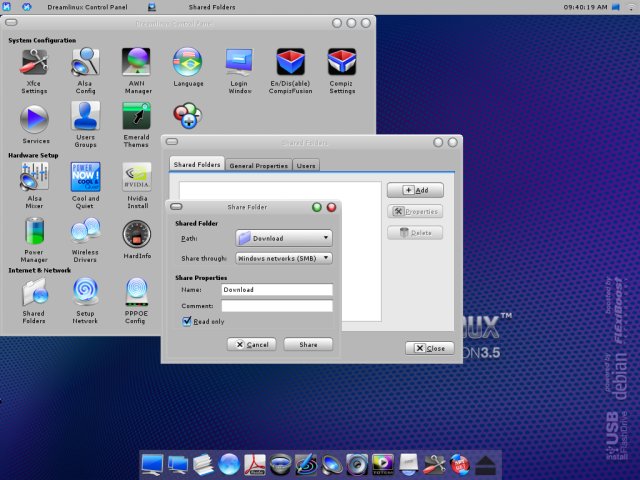Click Dreamlinux Control Panel taskbar entry
The height and width of the screenshot is (480, 640).
(x=87, y=7)
